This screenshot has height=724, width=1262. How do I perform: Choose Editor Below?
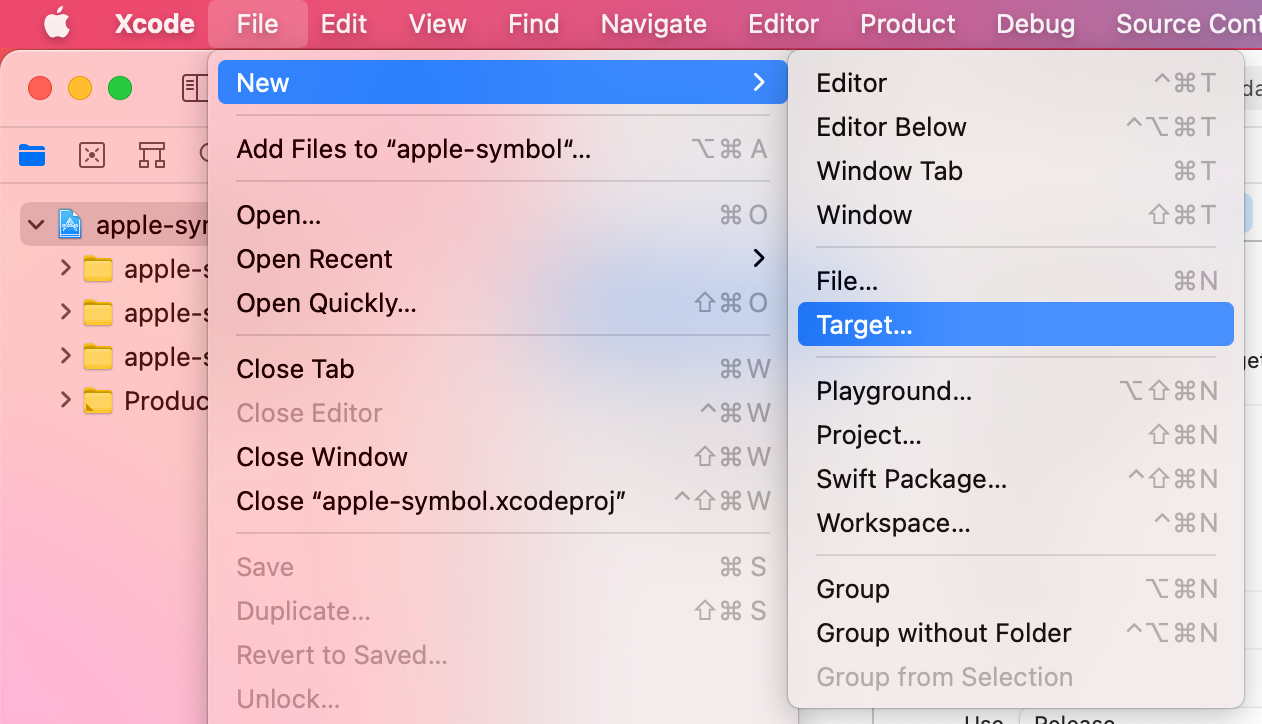pyautogui.click(x=1016, y=127)
